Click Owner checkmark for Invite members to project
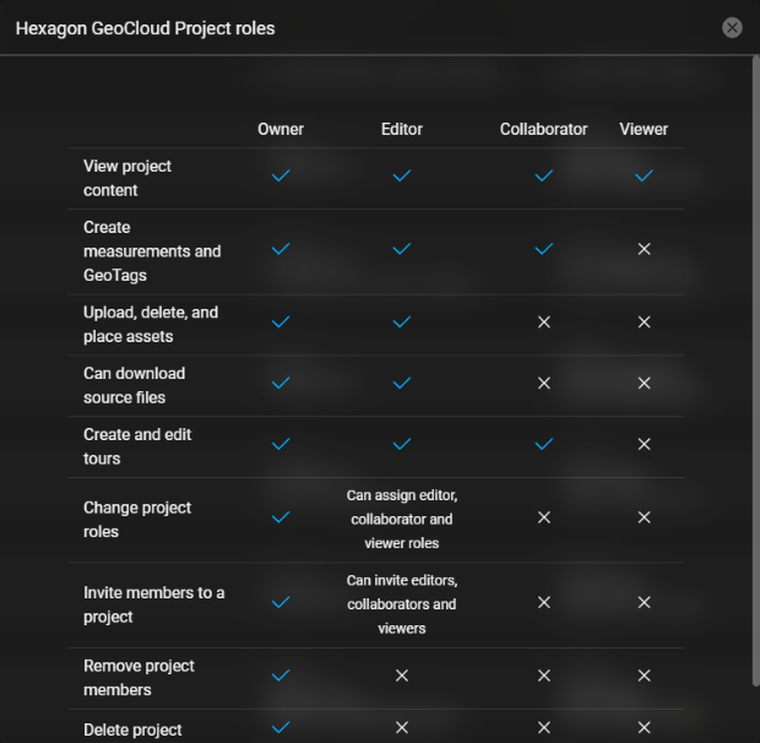Image resolution: width=760 pixels, height=743 pixels. [281, 602]
